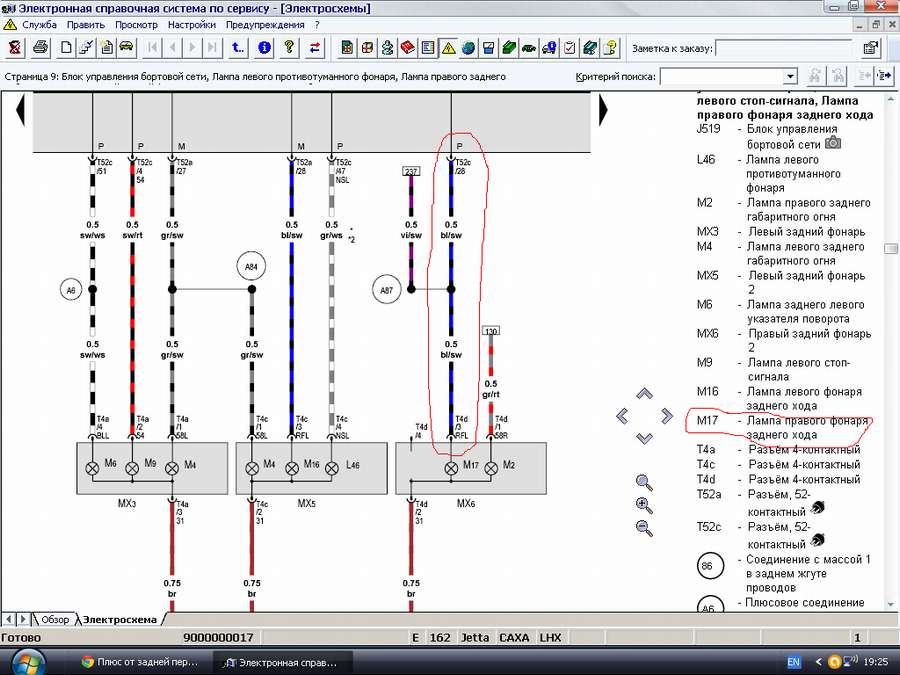900x675 pixels.
Task: Open the '?' help menu
Action: pyautogui.click(x=317, y=25)
